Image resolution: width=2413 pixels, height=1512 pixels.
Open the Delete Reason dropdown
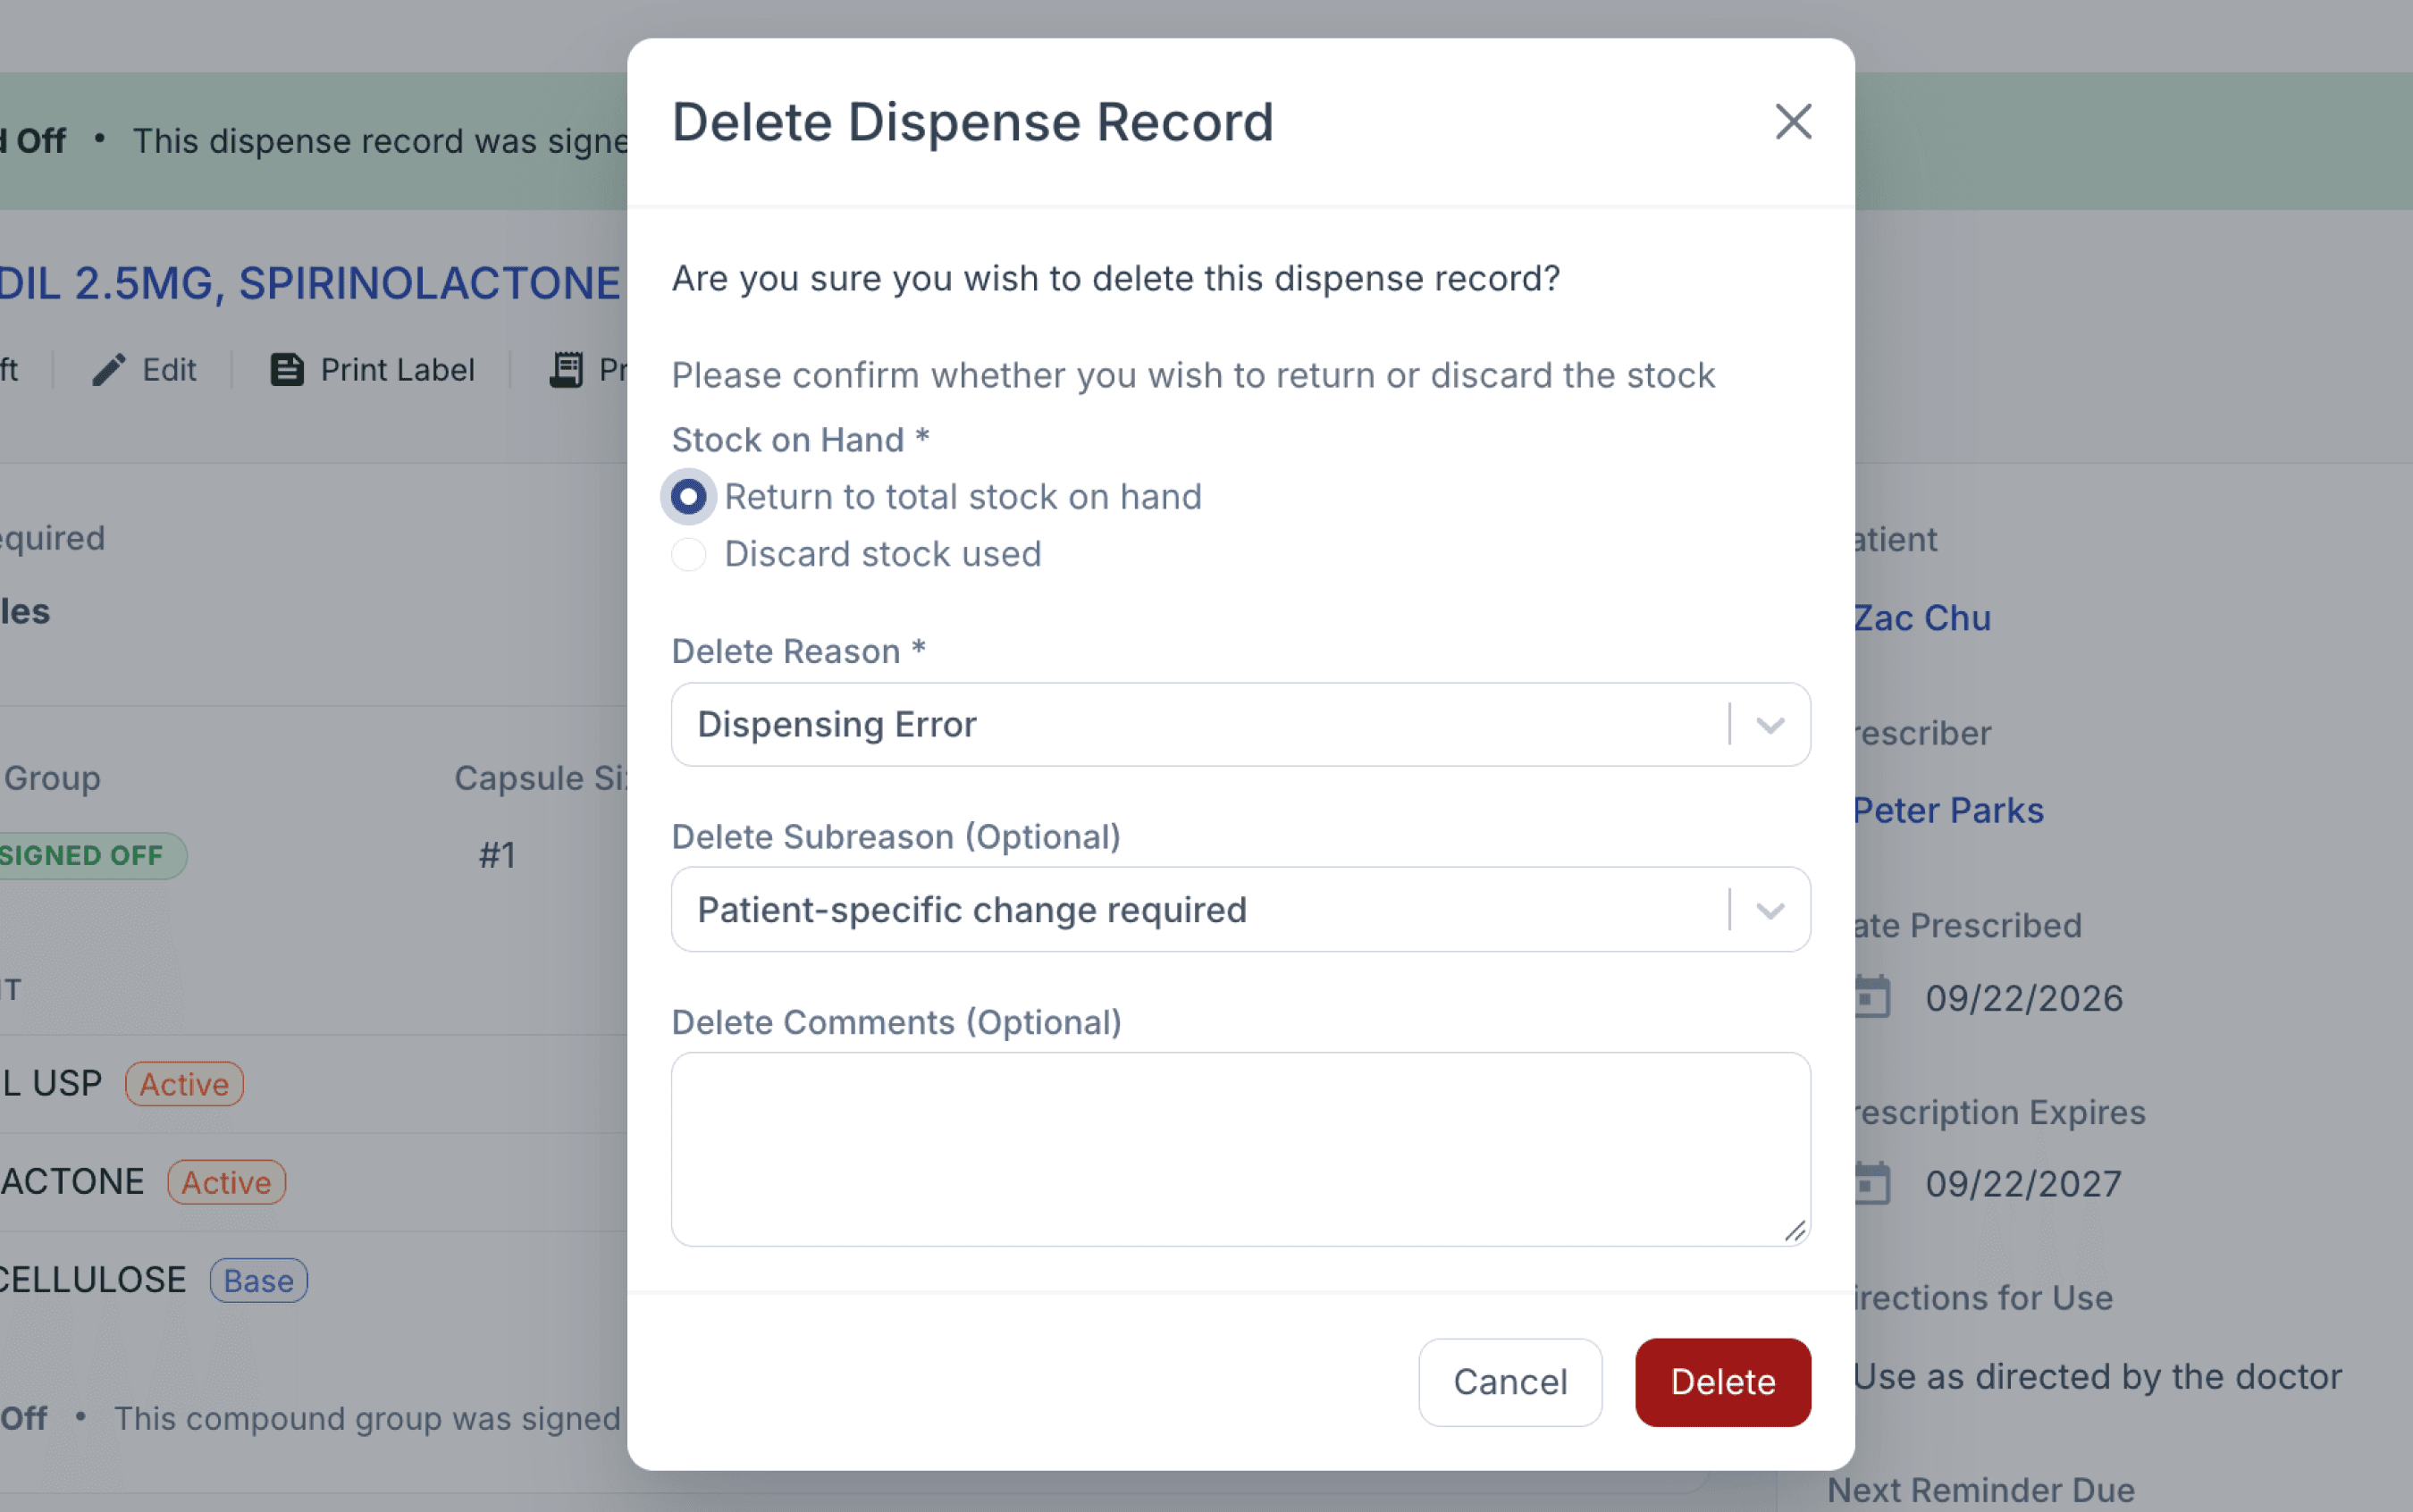tap(1240, 725)
